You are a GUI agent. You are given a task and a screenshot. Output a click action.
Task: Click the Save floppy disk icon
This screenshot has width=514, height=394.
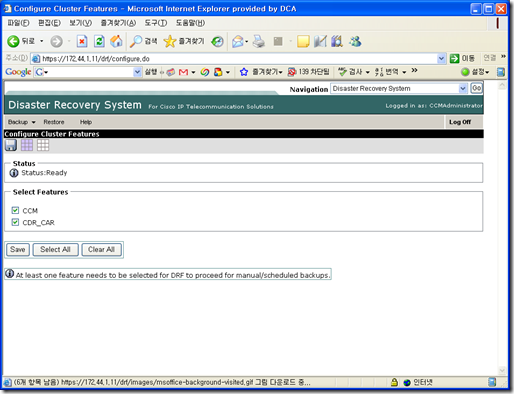tap(11, 145)
